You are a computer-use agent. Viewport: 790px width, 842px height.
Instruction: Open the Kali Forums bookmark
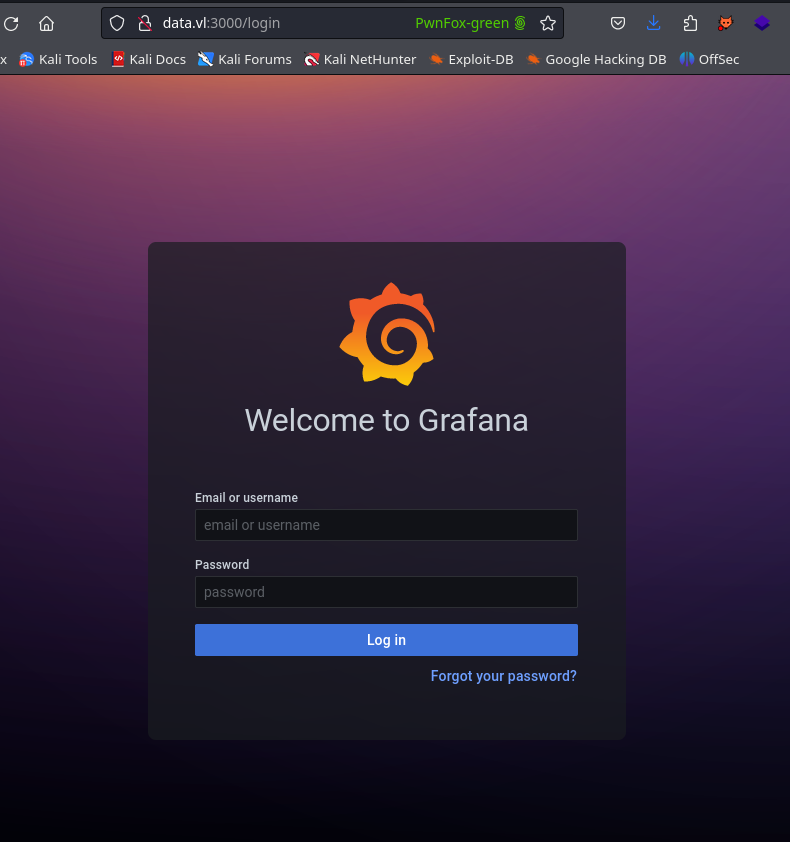[x=244, y=59]
